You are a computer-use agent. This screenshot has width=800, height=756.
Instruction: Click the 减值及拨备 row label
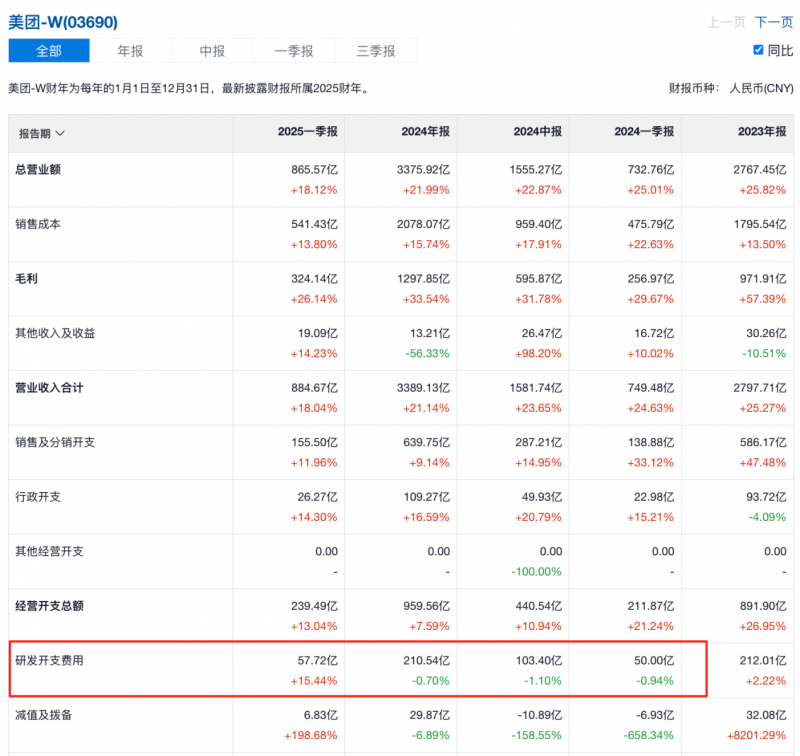[43, 715]
